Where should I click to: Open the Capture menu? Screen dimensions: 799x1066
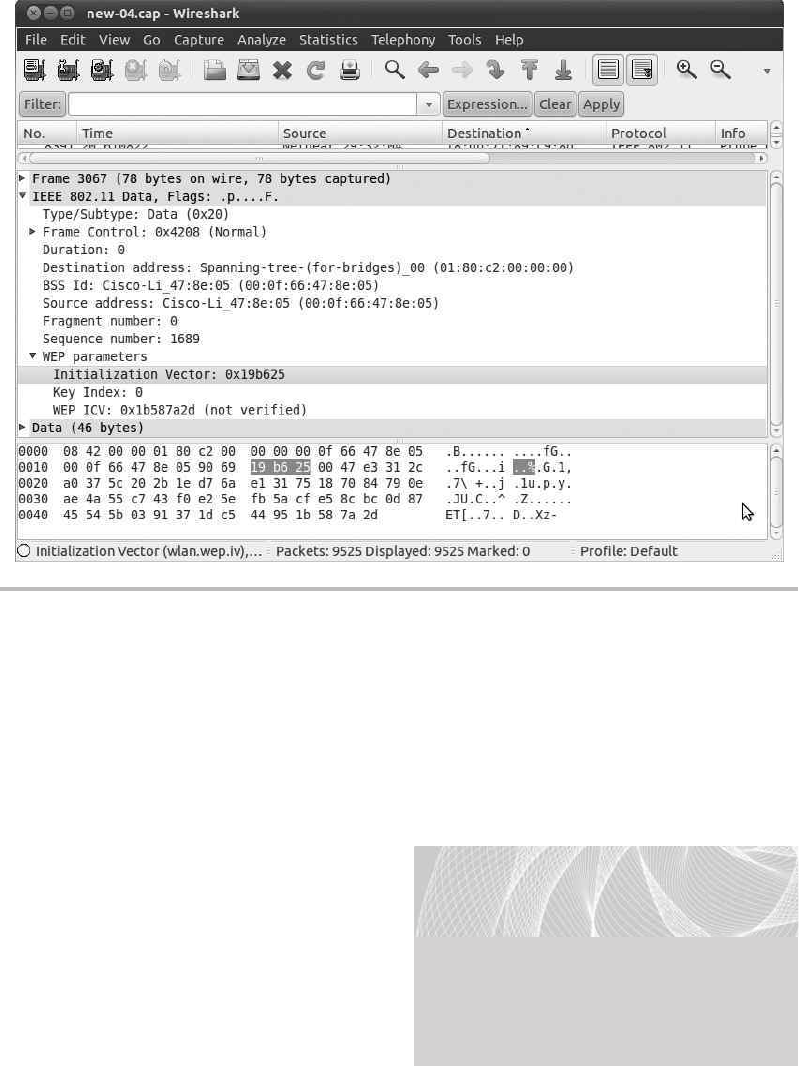click(199, 39)
